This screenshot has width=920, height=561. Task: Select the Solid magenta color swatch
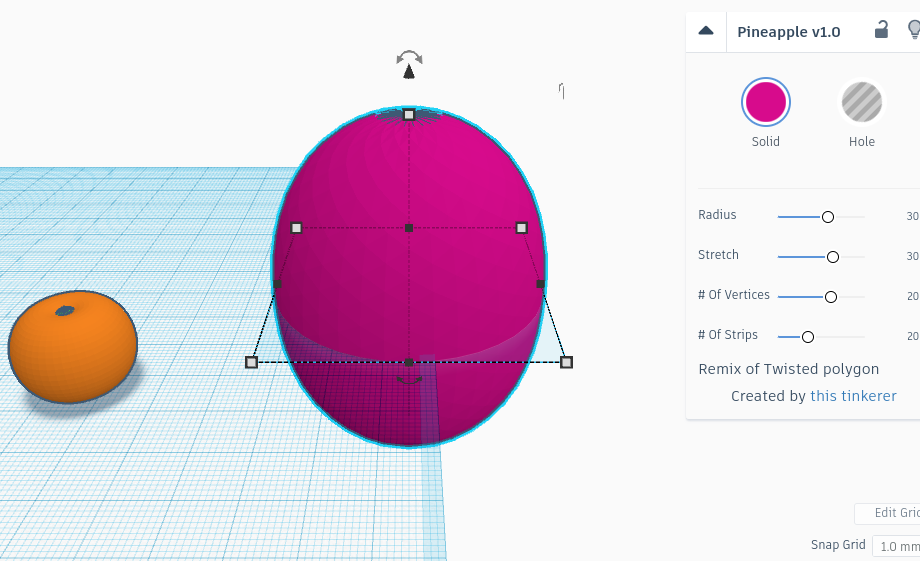(x=766, y=102)
